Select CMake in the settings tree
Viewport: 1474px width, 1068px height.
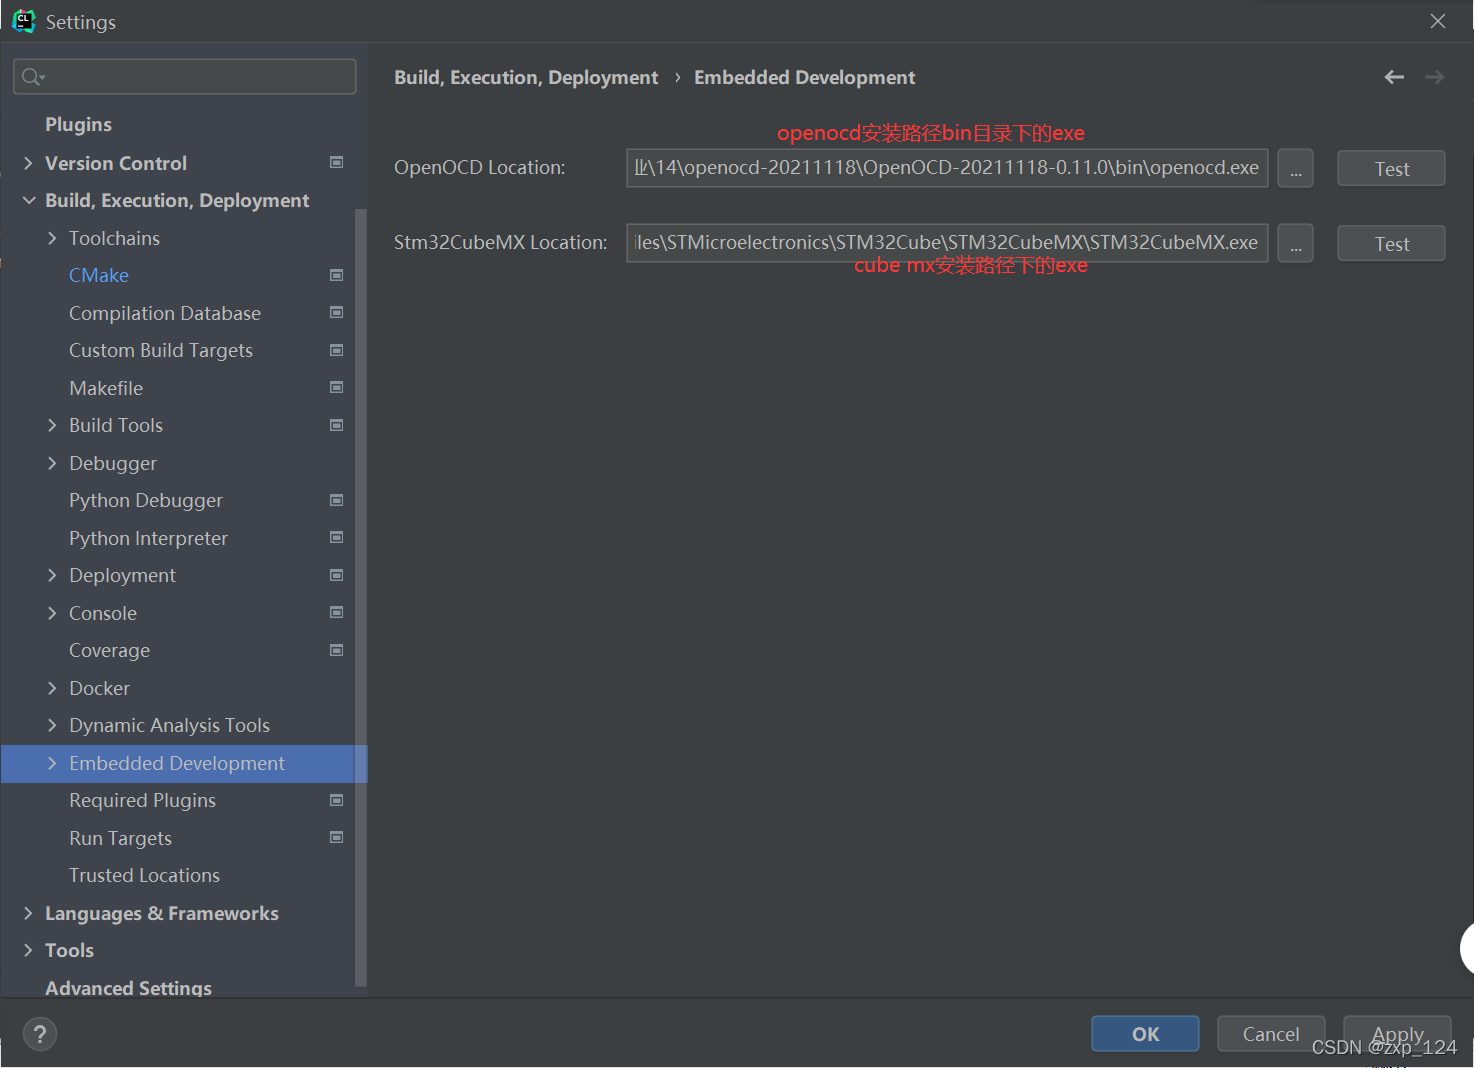(99, 275)
